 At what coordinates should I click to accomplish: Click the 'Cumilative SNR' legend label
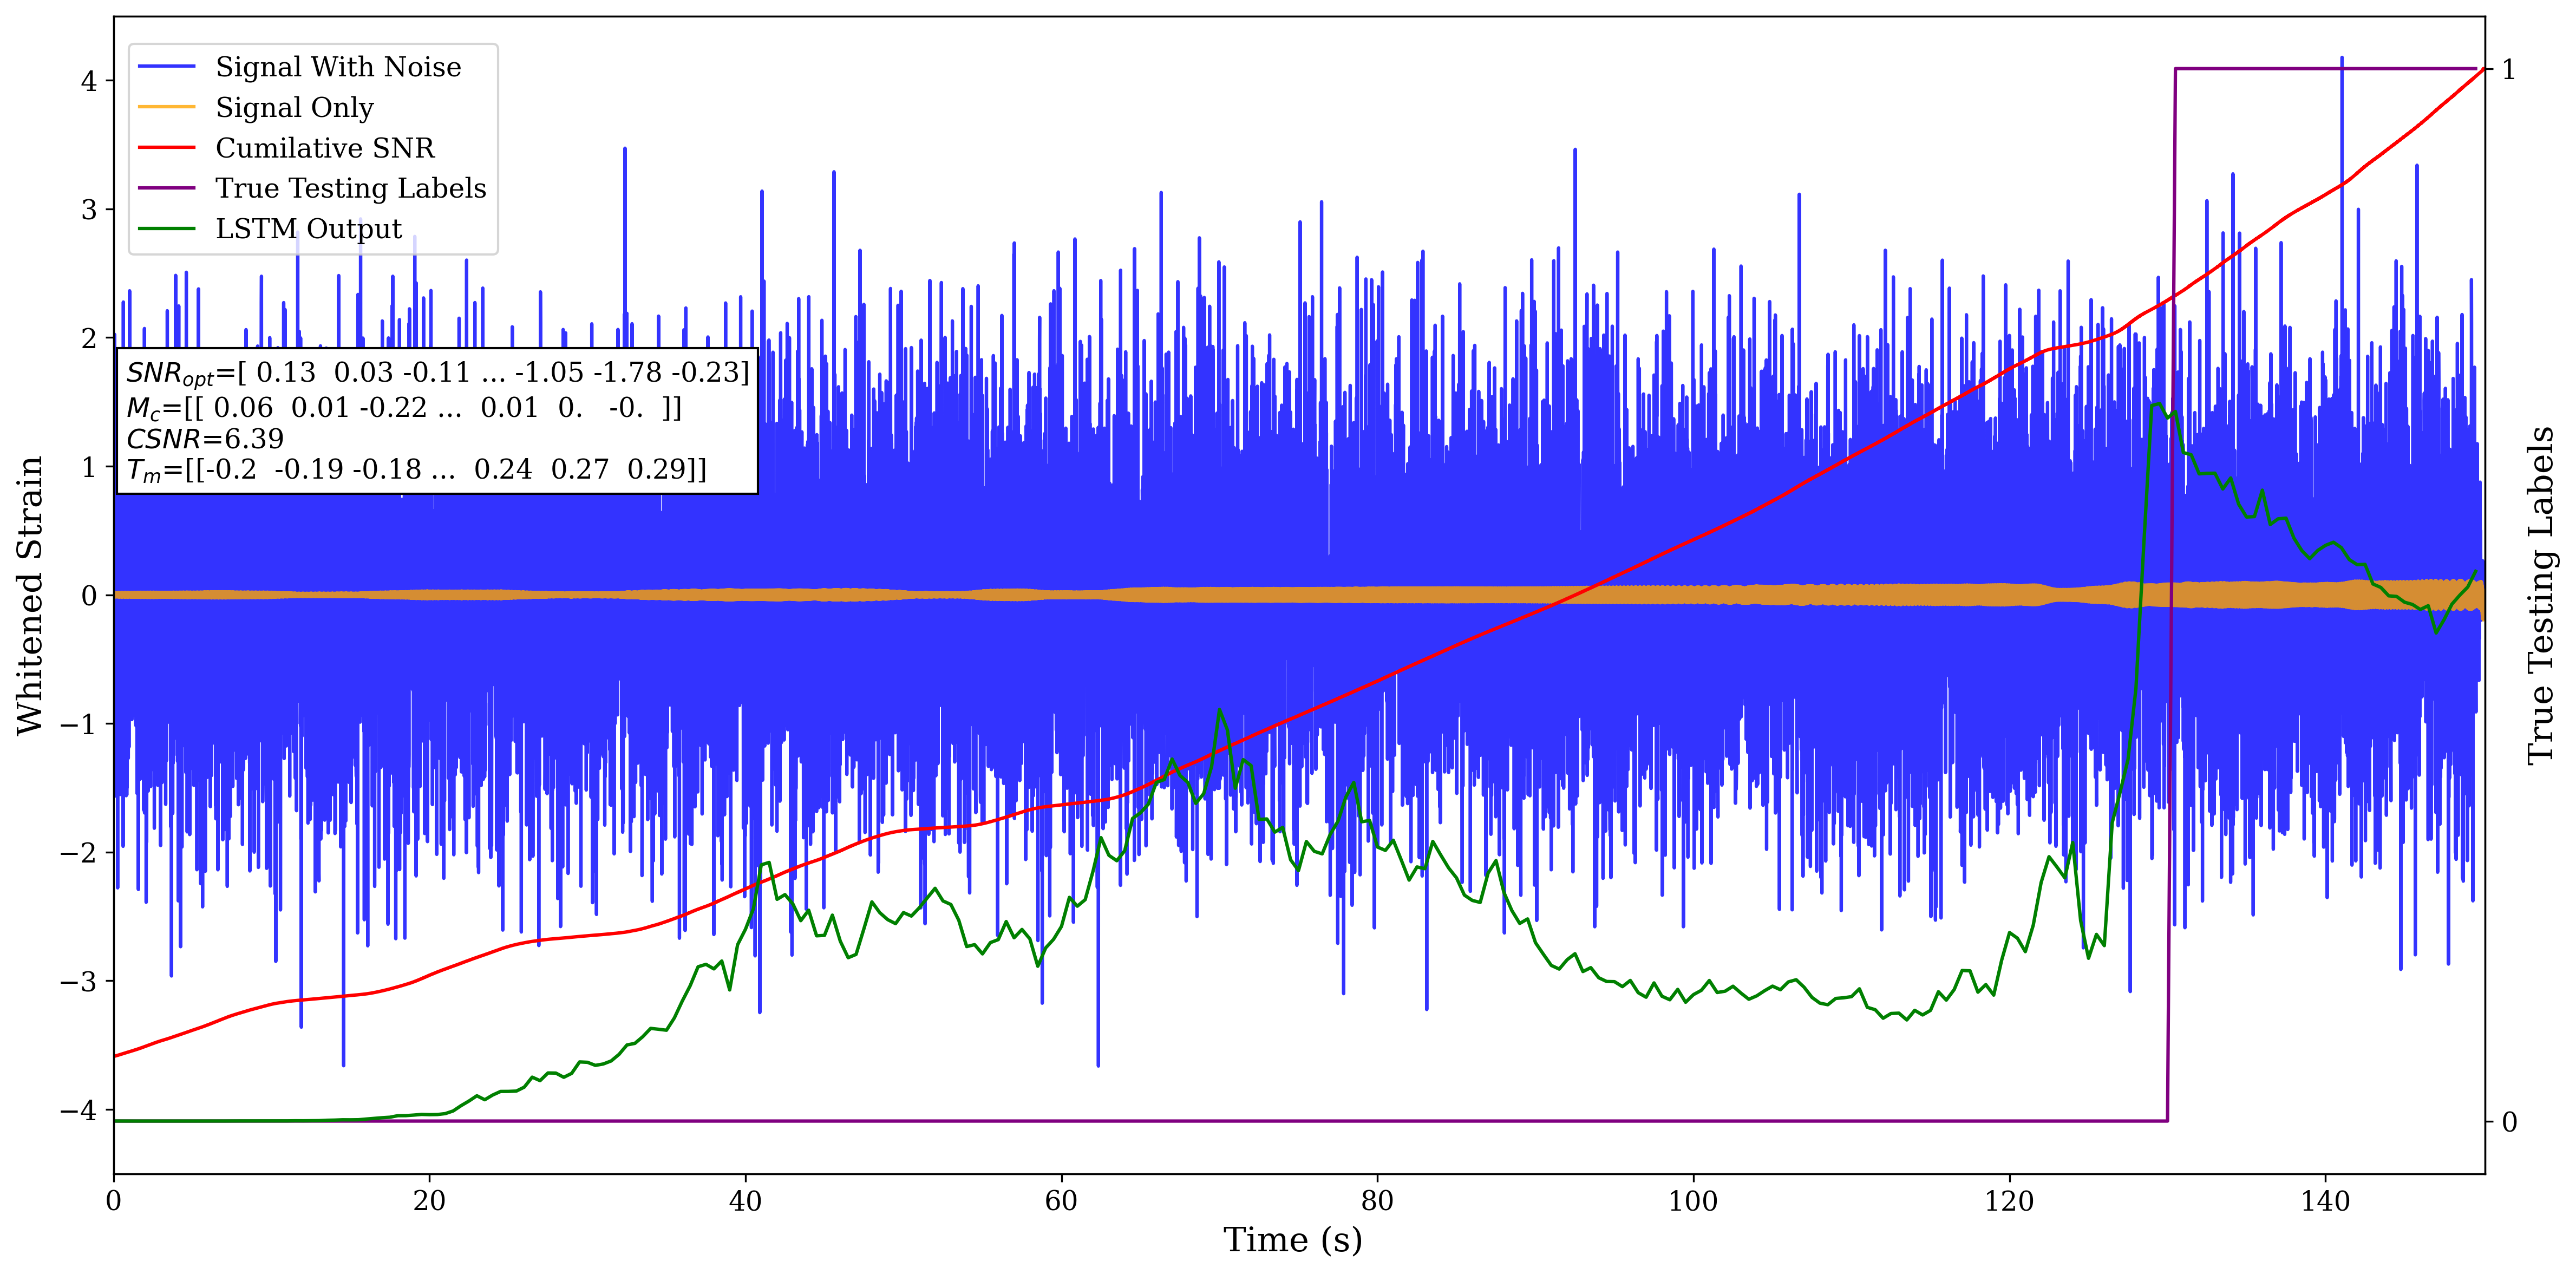[325, 148]
